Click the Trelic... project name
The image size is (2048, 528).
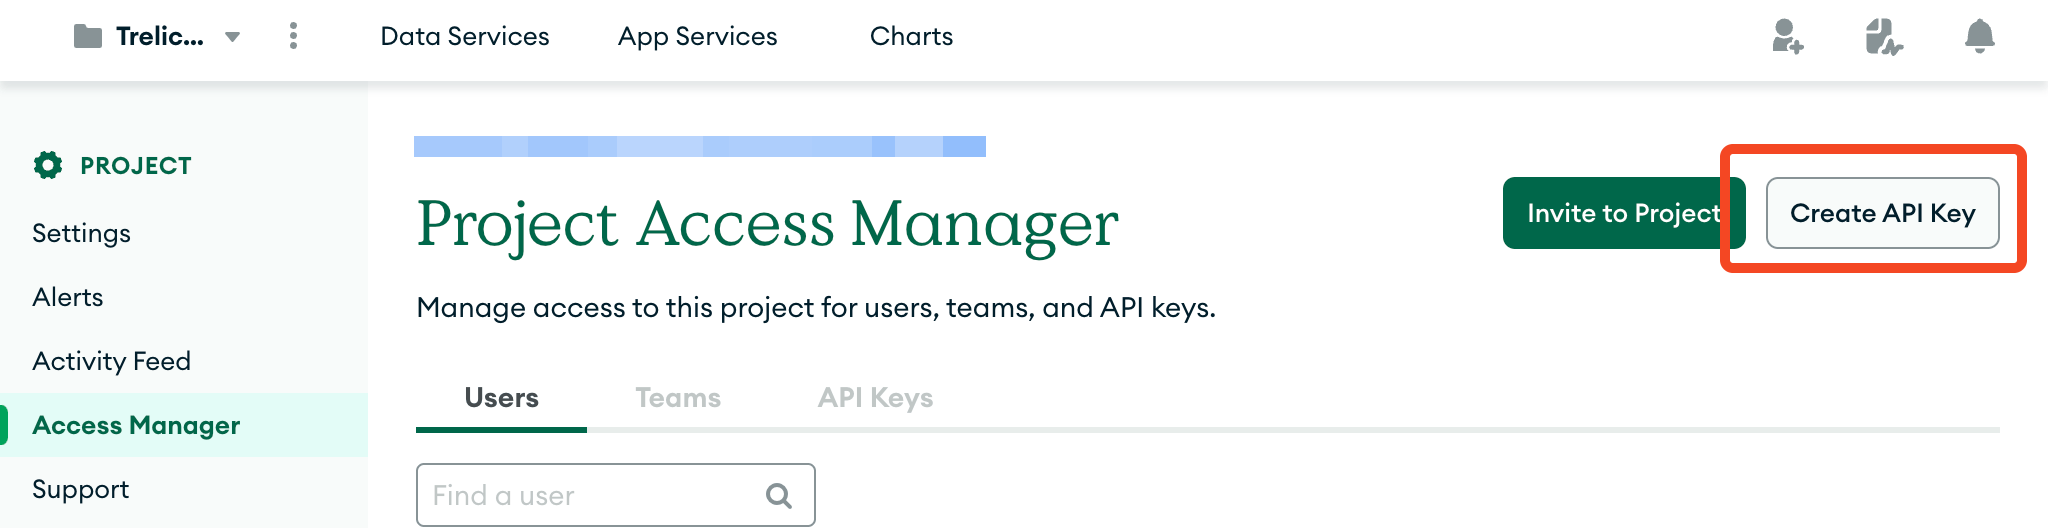tap(160, 37)
